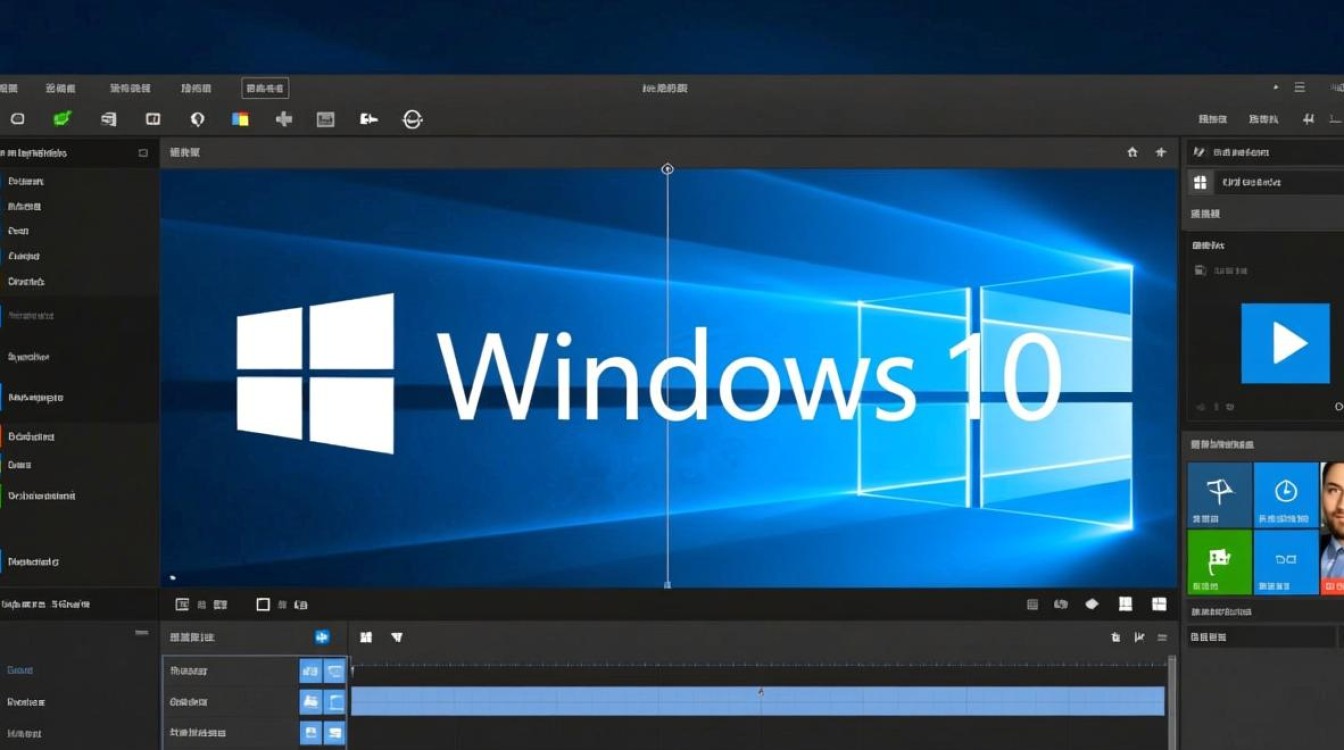Viewport: 1344px width, 750px height.
Task: Expand the track list header with the blue plus
Action: [x=322, y=637]
